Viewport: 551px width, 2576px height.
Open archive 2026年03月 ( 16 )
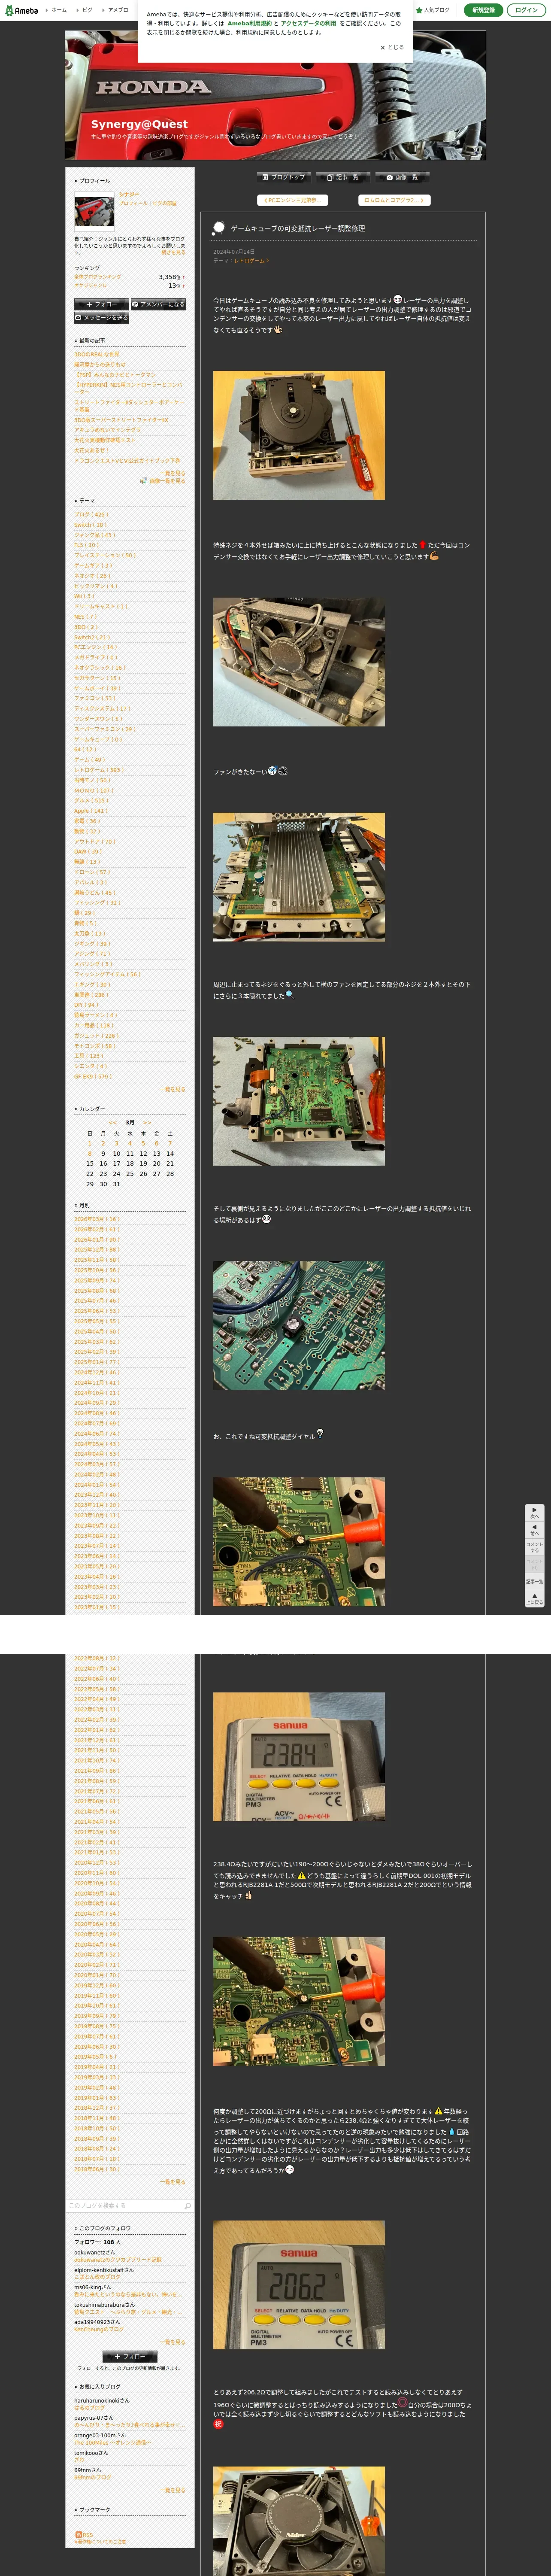coord(96,1219)
